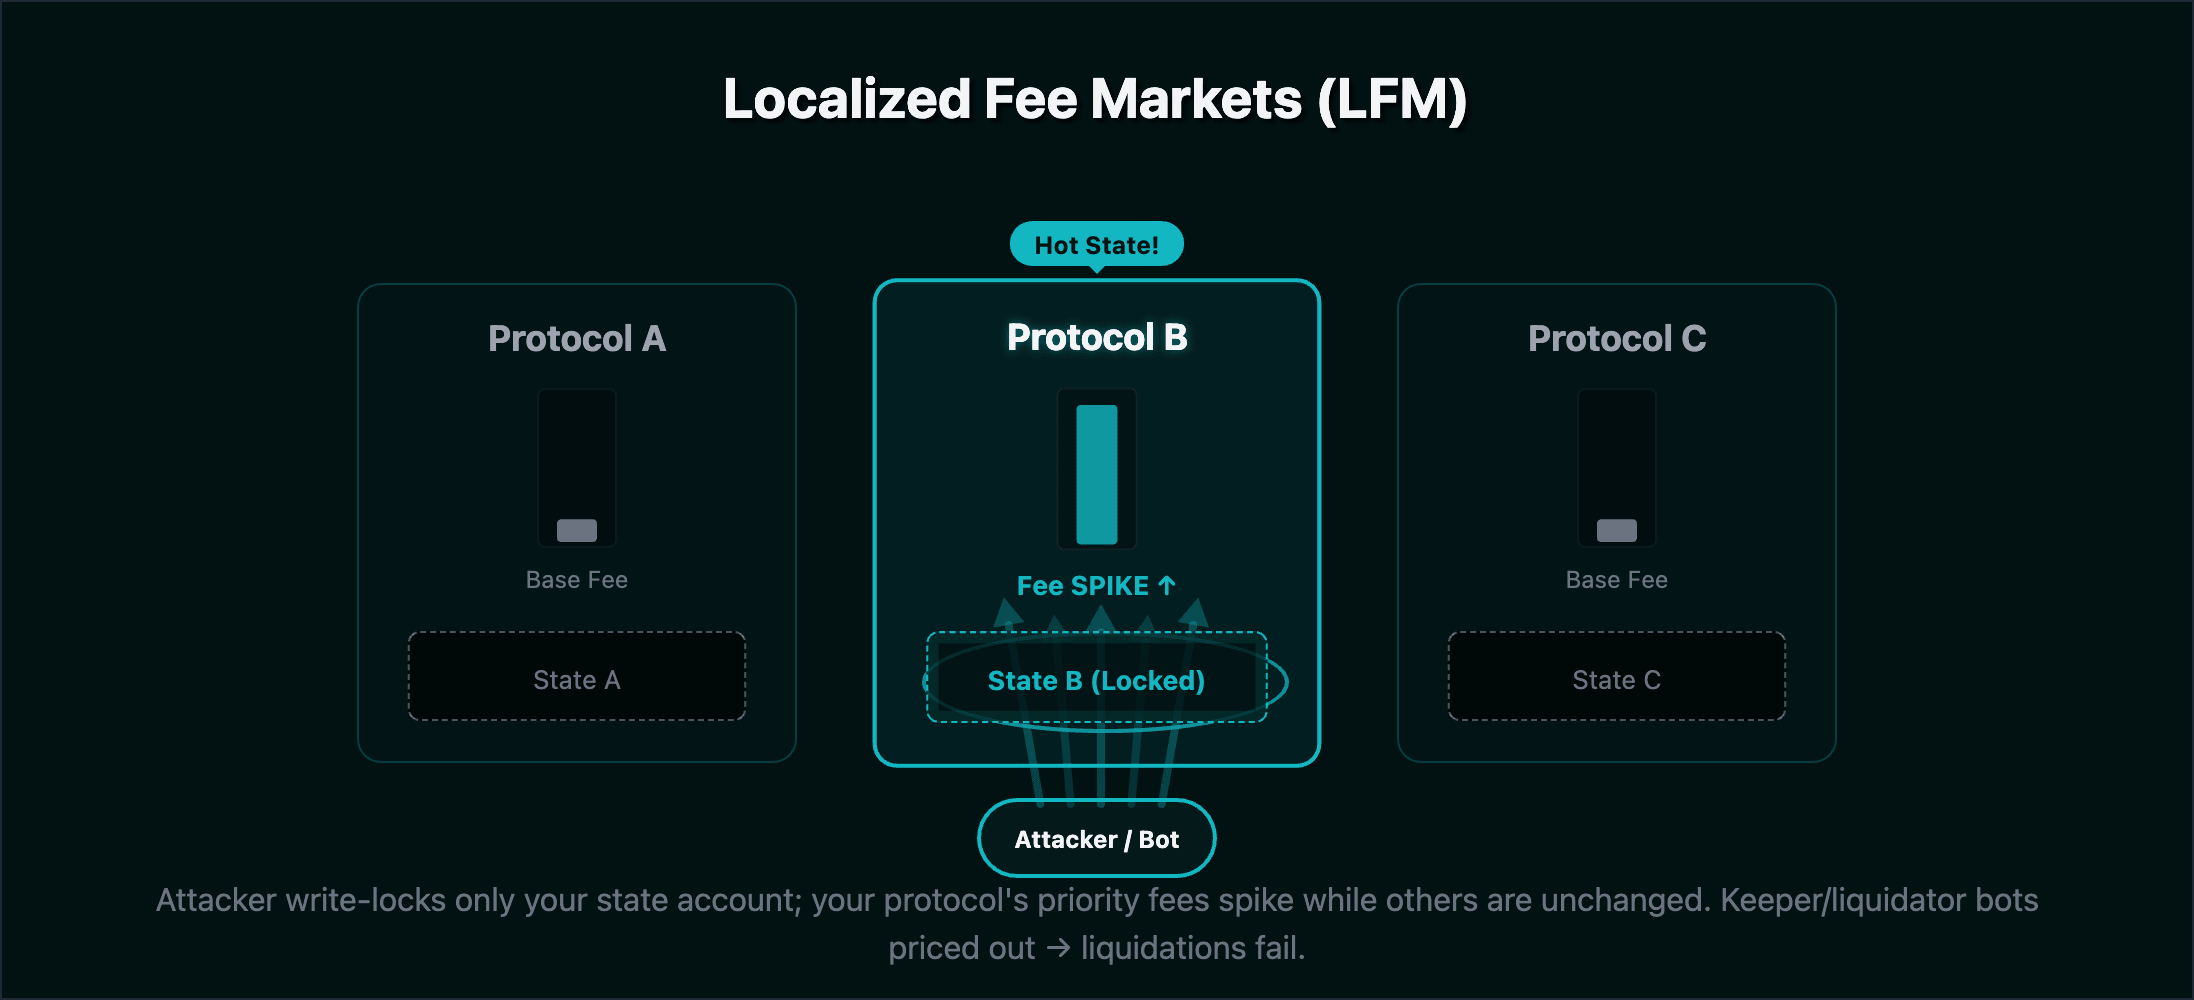
Task: Click the Protocol B heading
Action: click(1096, 337)
